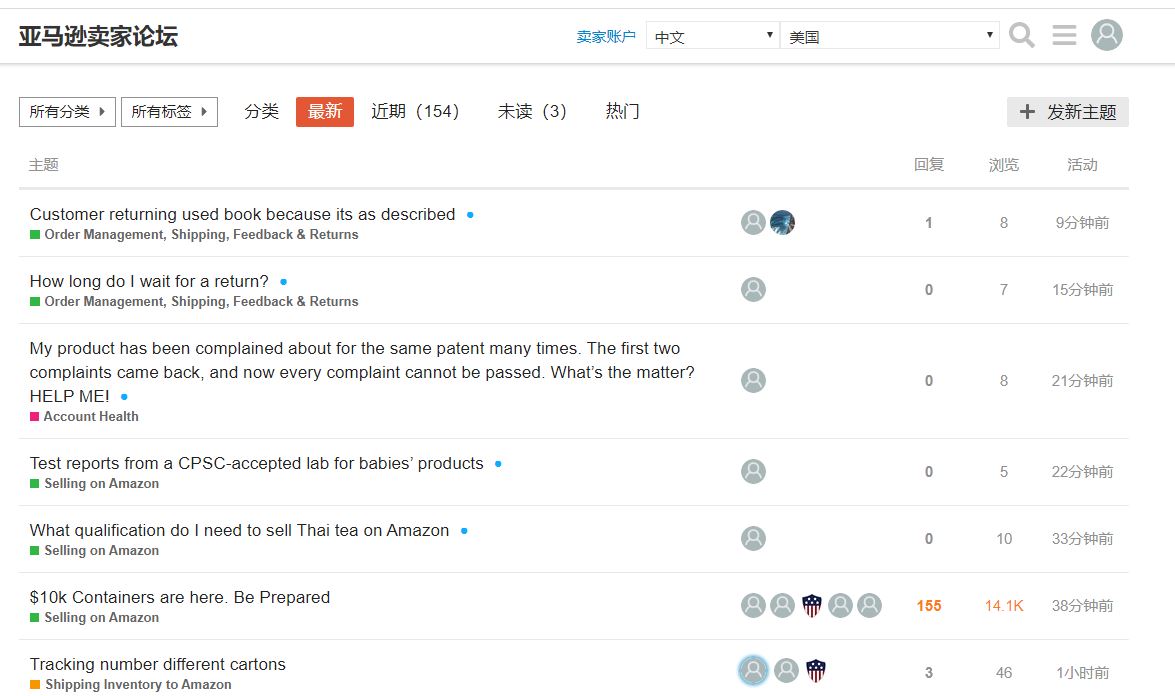Open the 卖家账户 link
The image size is (1175, 696).
coord(606,37)
